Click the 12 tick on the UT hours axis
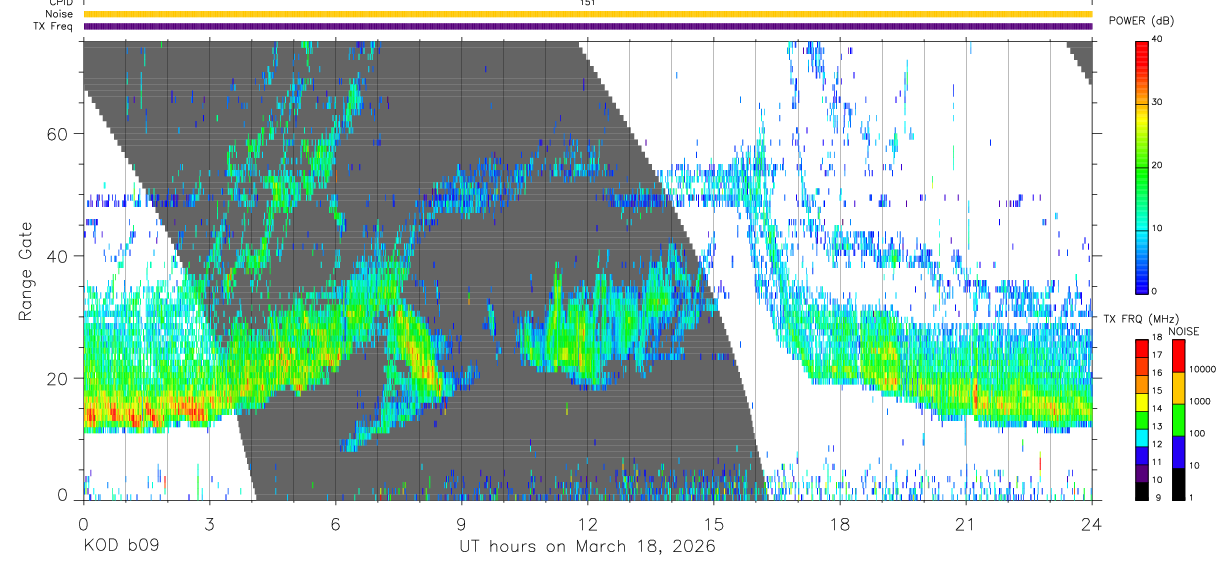The height and width of the screenshot is (567, 1228). (588, 522)
